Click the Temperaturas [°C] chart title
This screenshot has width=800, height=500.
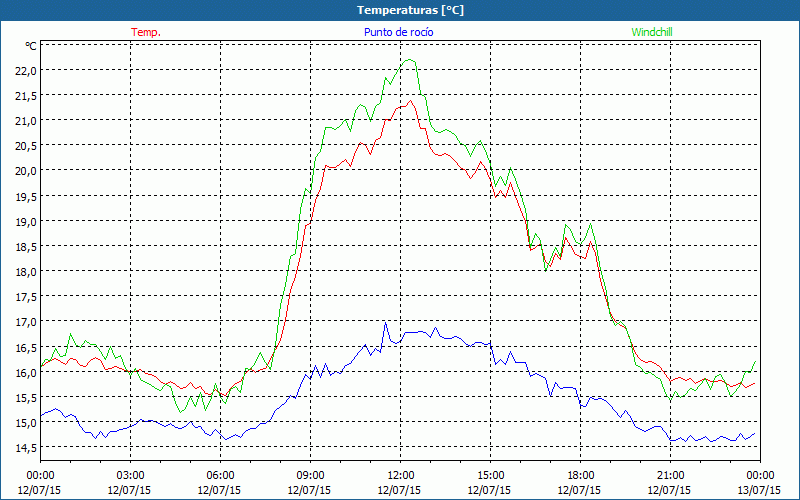[410, 10]
